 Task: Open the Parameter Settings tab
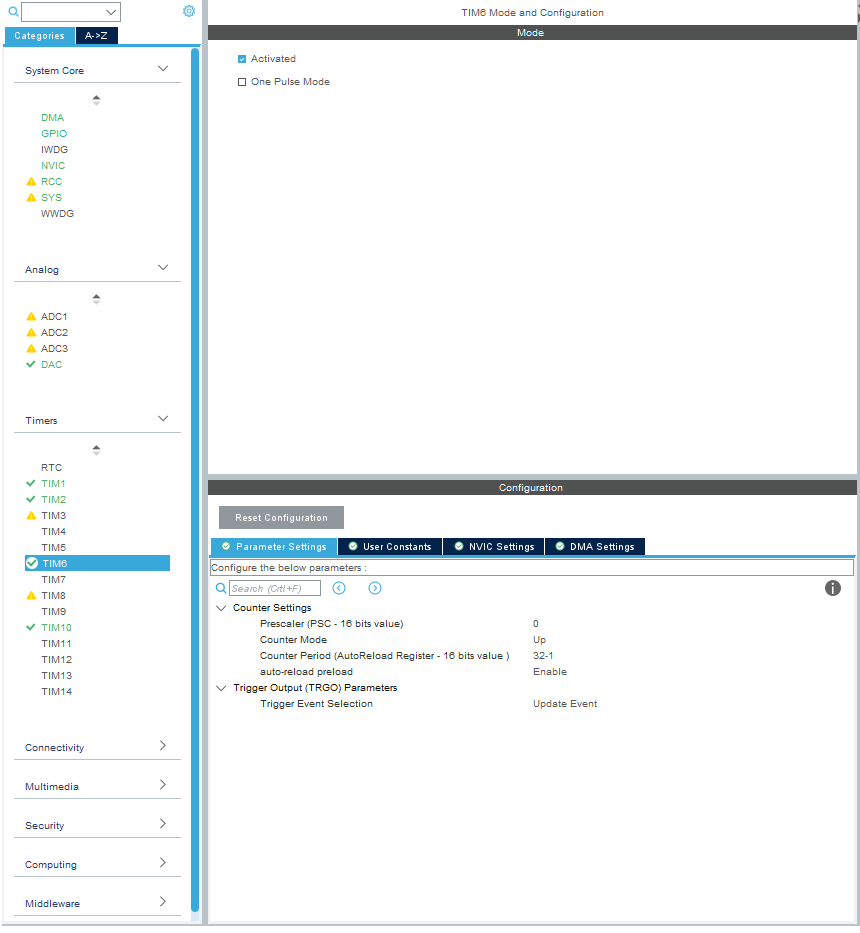[274, 546]
